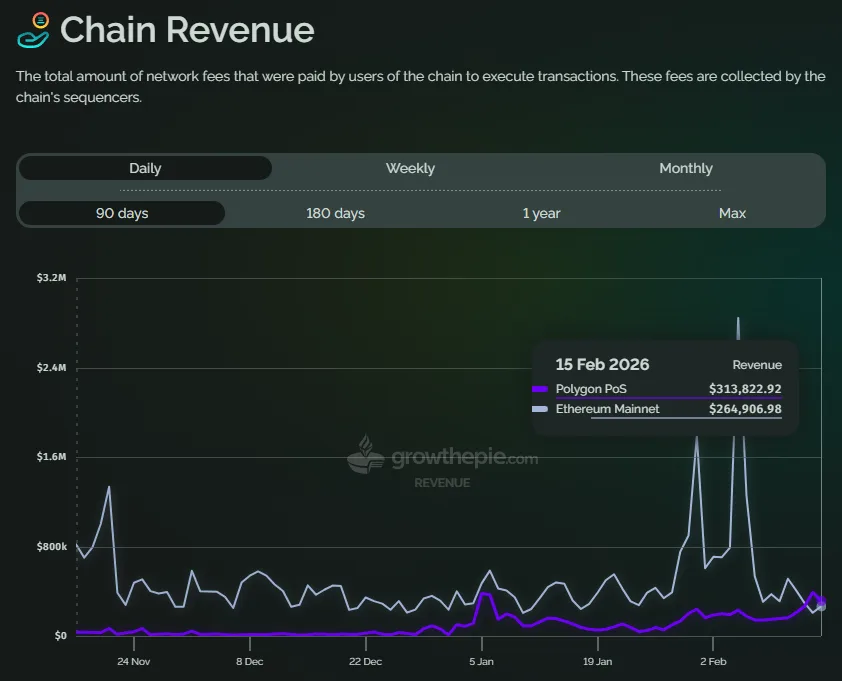Select the 1 year range option
842x681 pixels.
pos(541,213)
